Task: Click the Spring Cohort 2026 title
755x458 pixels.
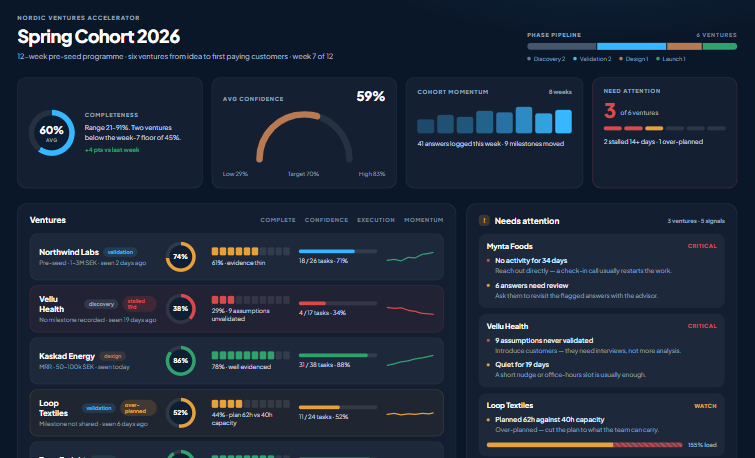Action: [x=98, y=37]
